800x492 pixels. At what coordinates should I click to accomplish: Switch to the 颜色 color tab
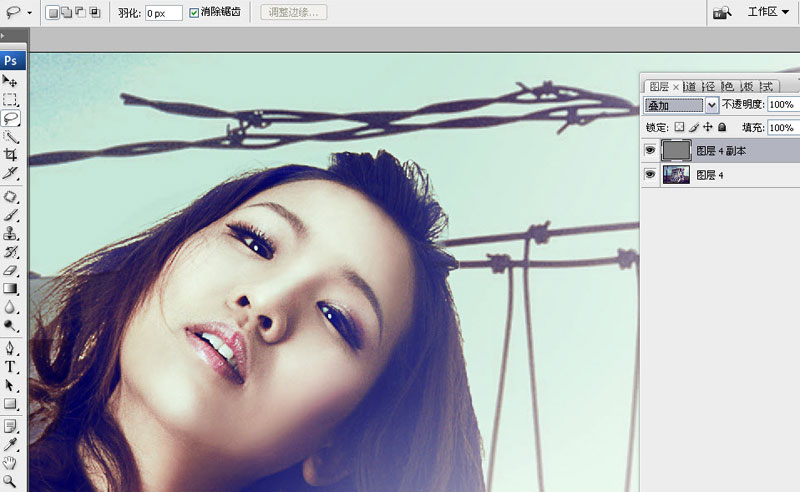(x=728, y=87)
